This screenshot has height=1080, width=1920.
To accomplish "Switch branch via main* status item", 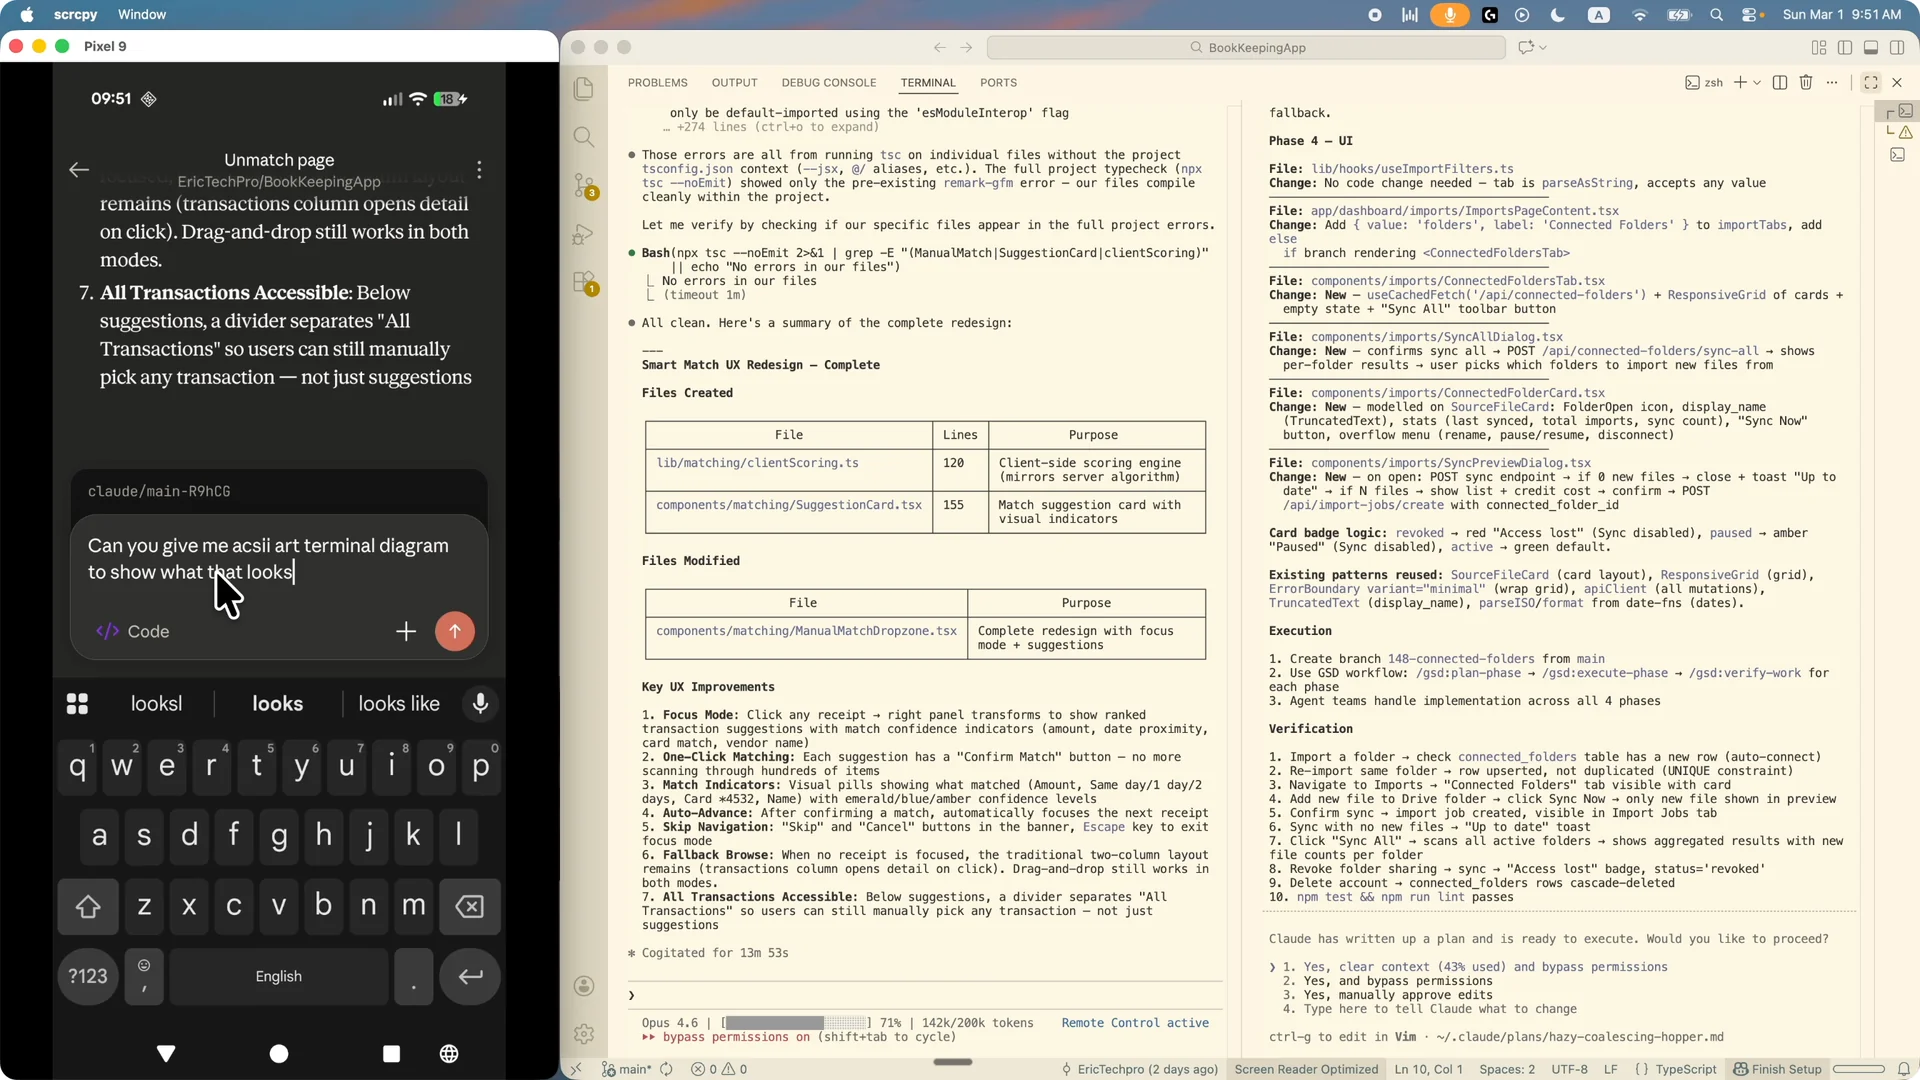I will coord(626,1069).
